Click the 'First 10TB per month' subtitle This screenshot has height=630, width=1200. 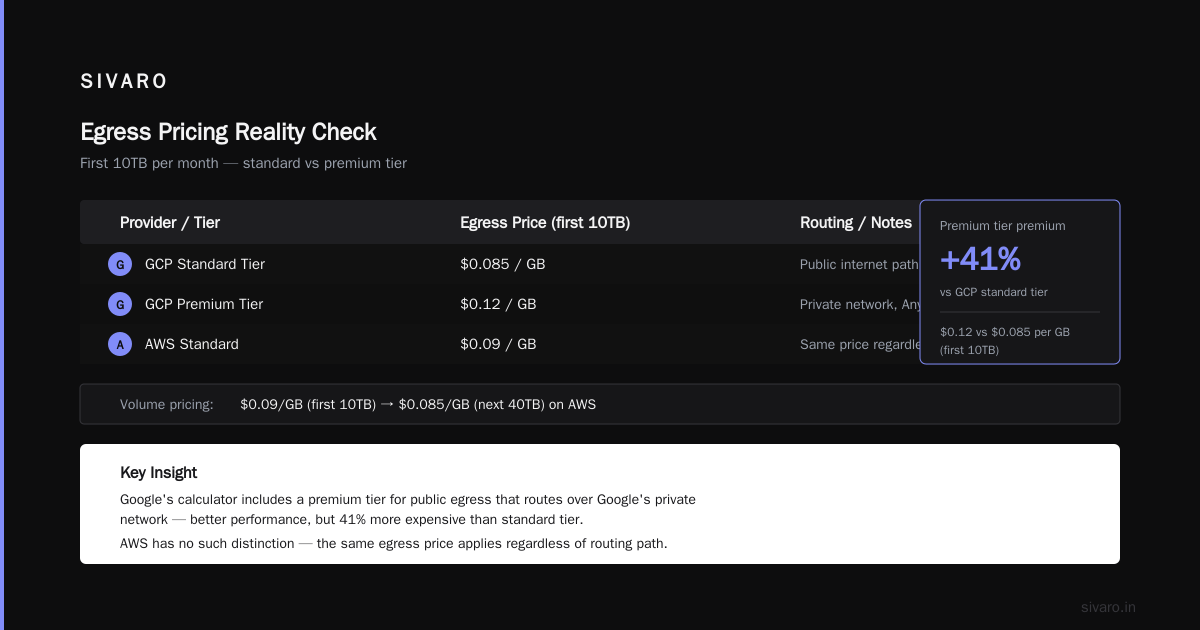pos(243,163)
